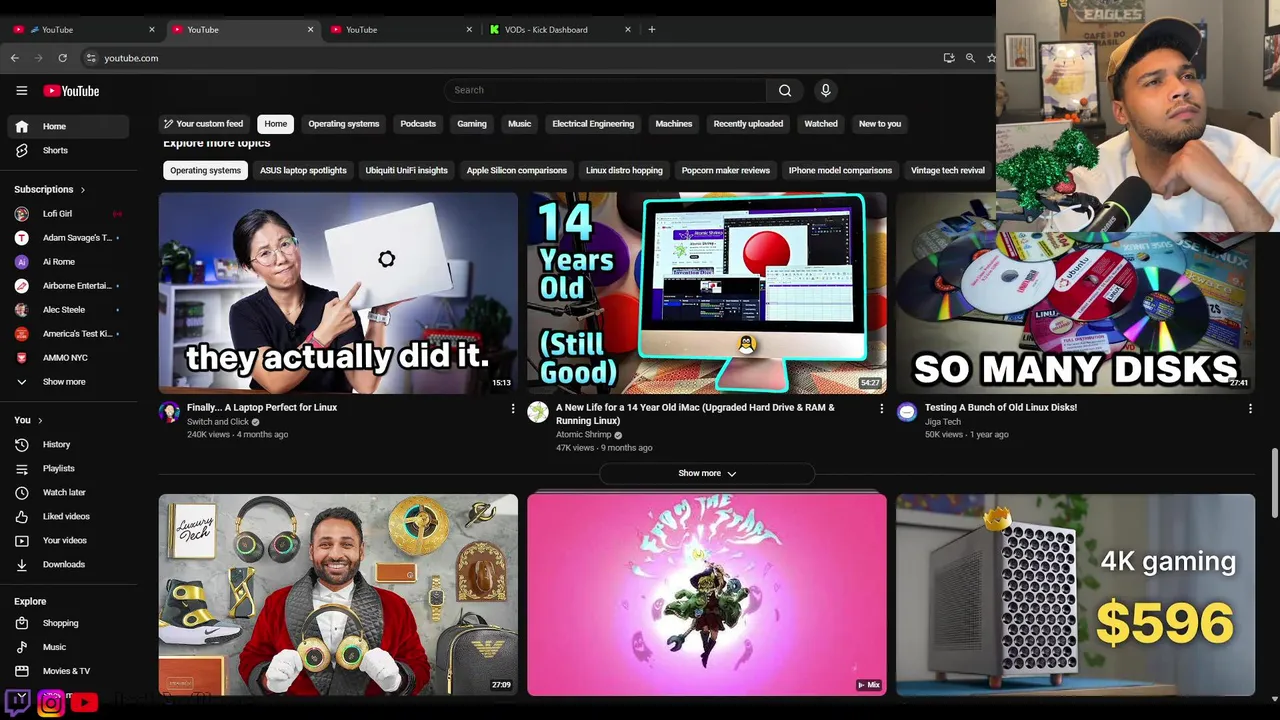1280x720 pixels.
Task: Click in the YouTube search field
Action: pyautogui.click(x=605, y=90)
